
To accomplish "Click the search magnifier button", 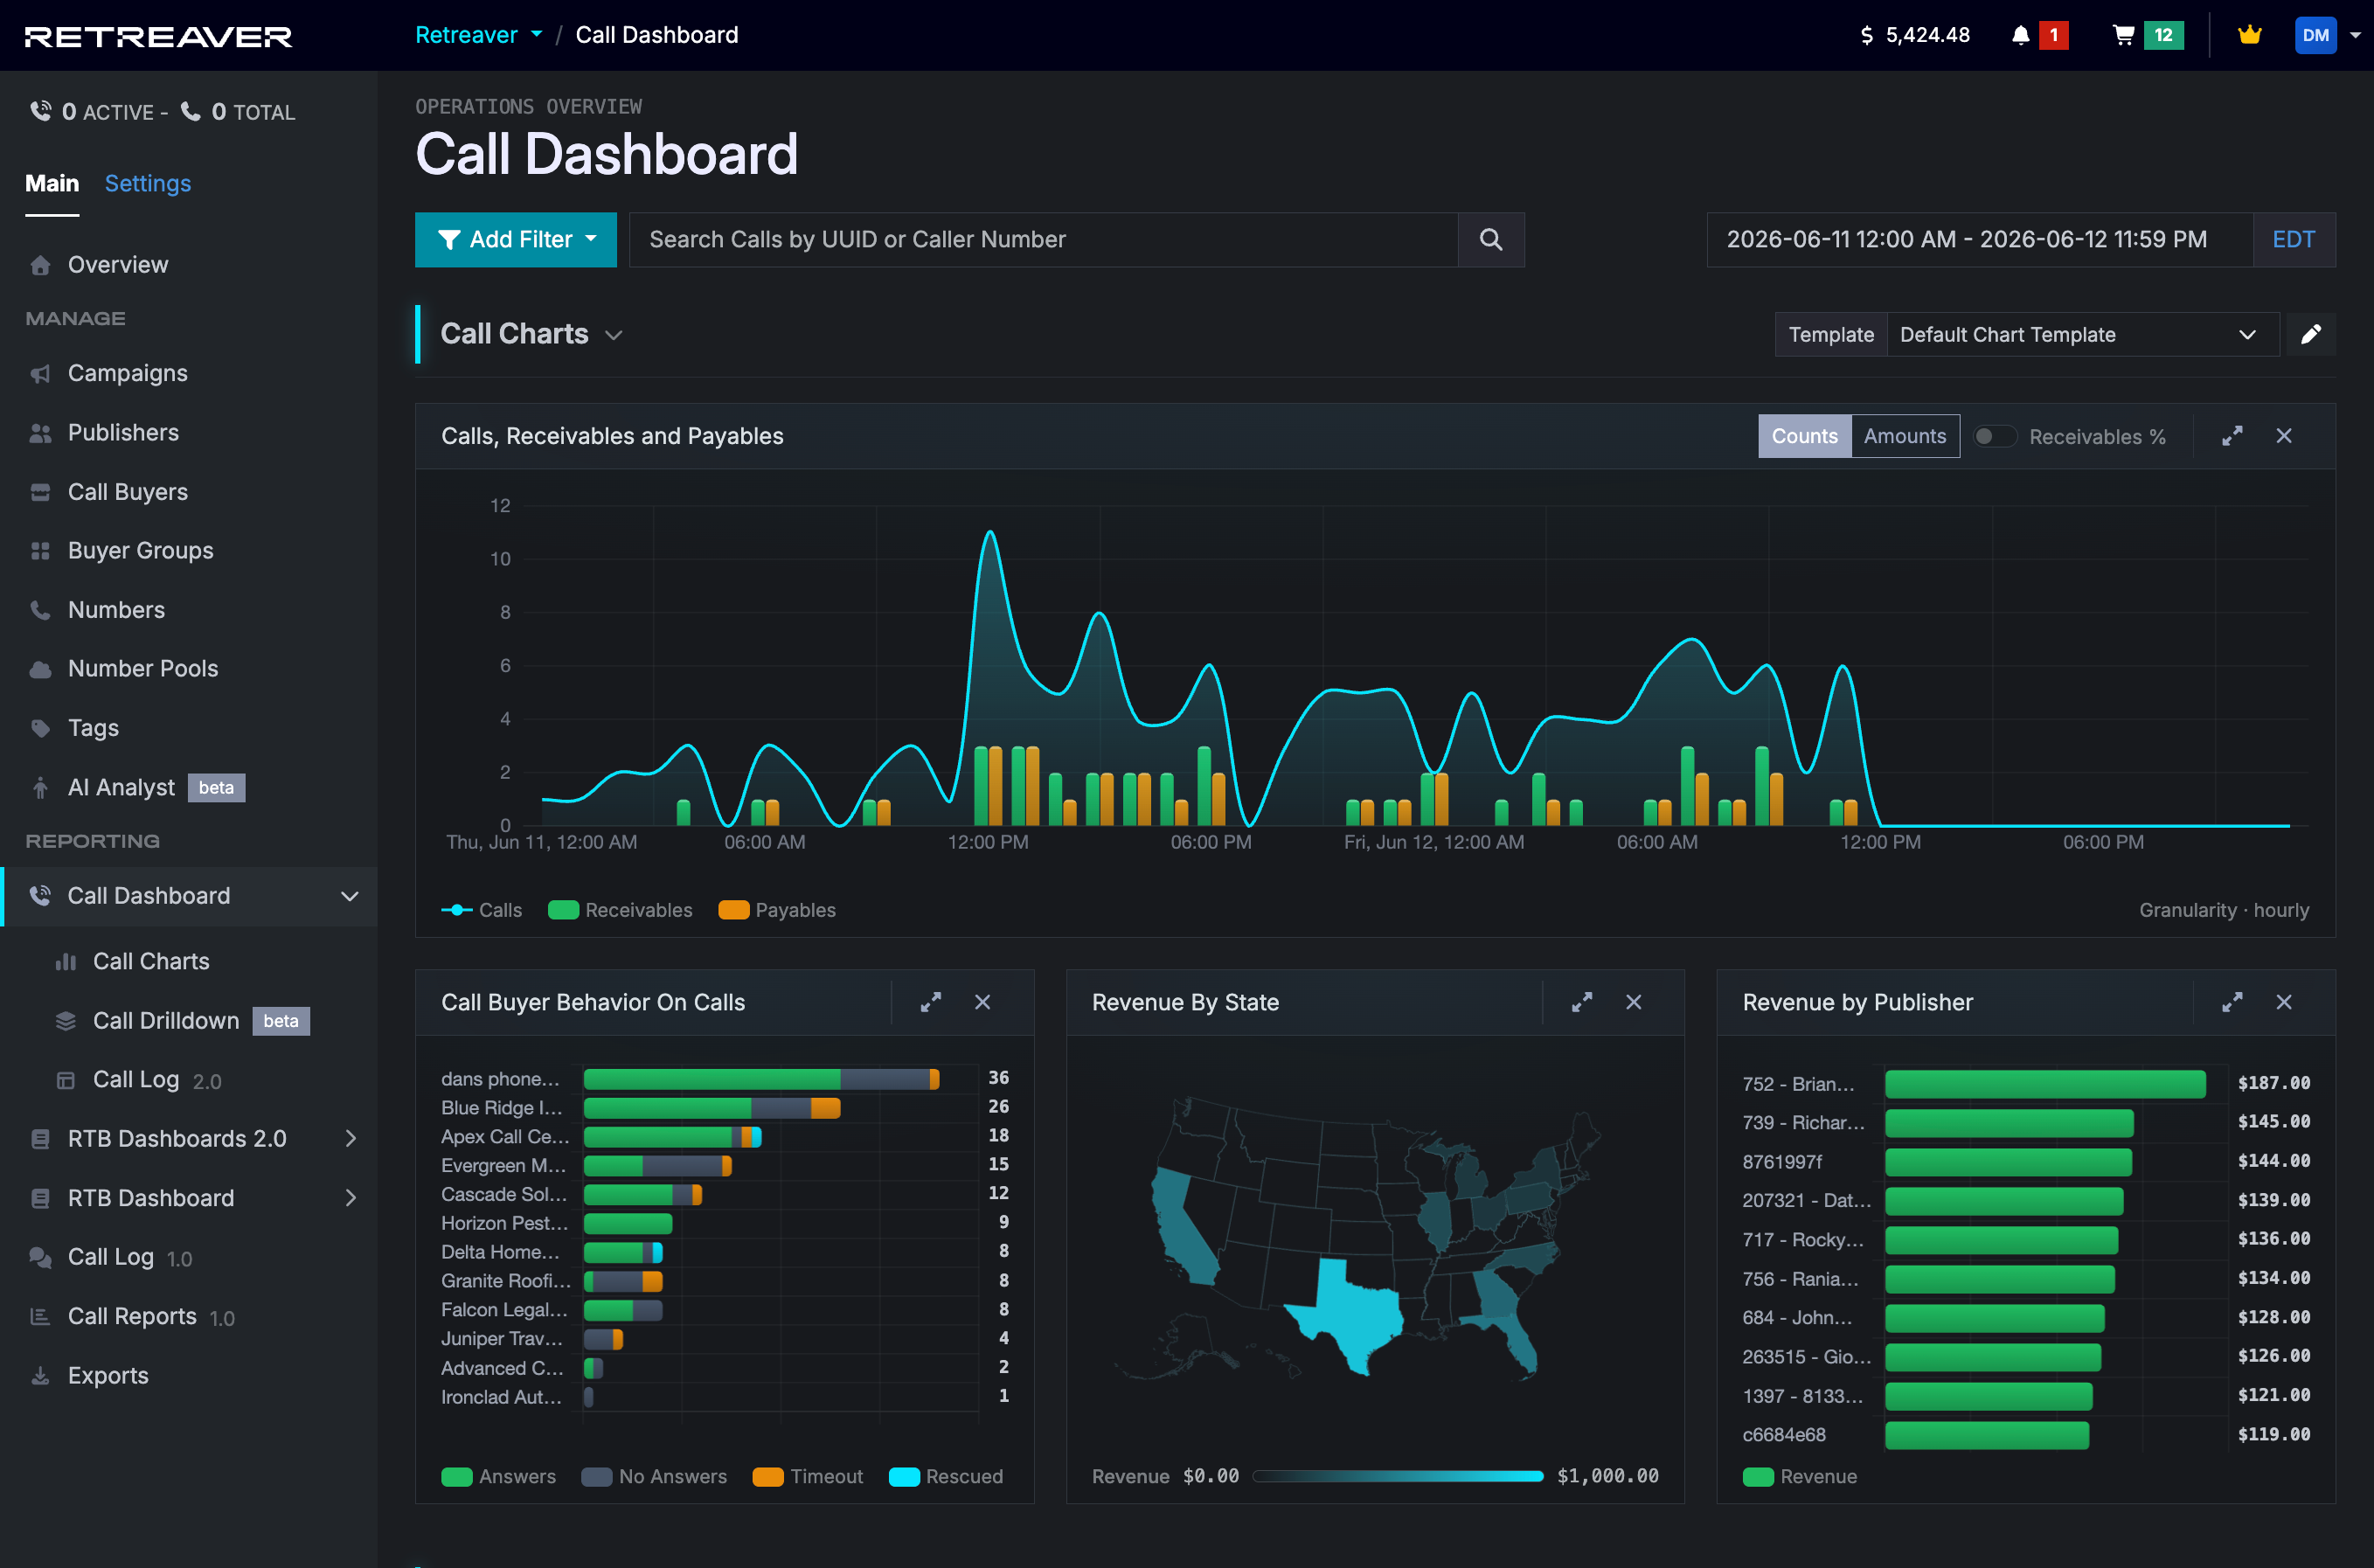I will [x=1490, y=239].
